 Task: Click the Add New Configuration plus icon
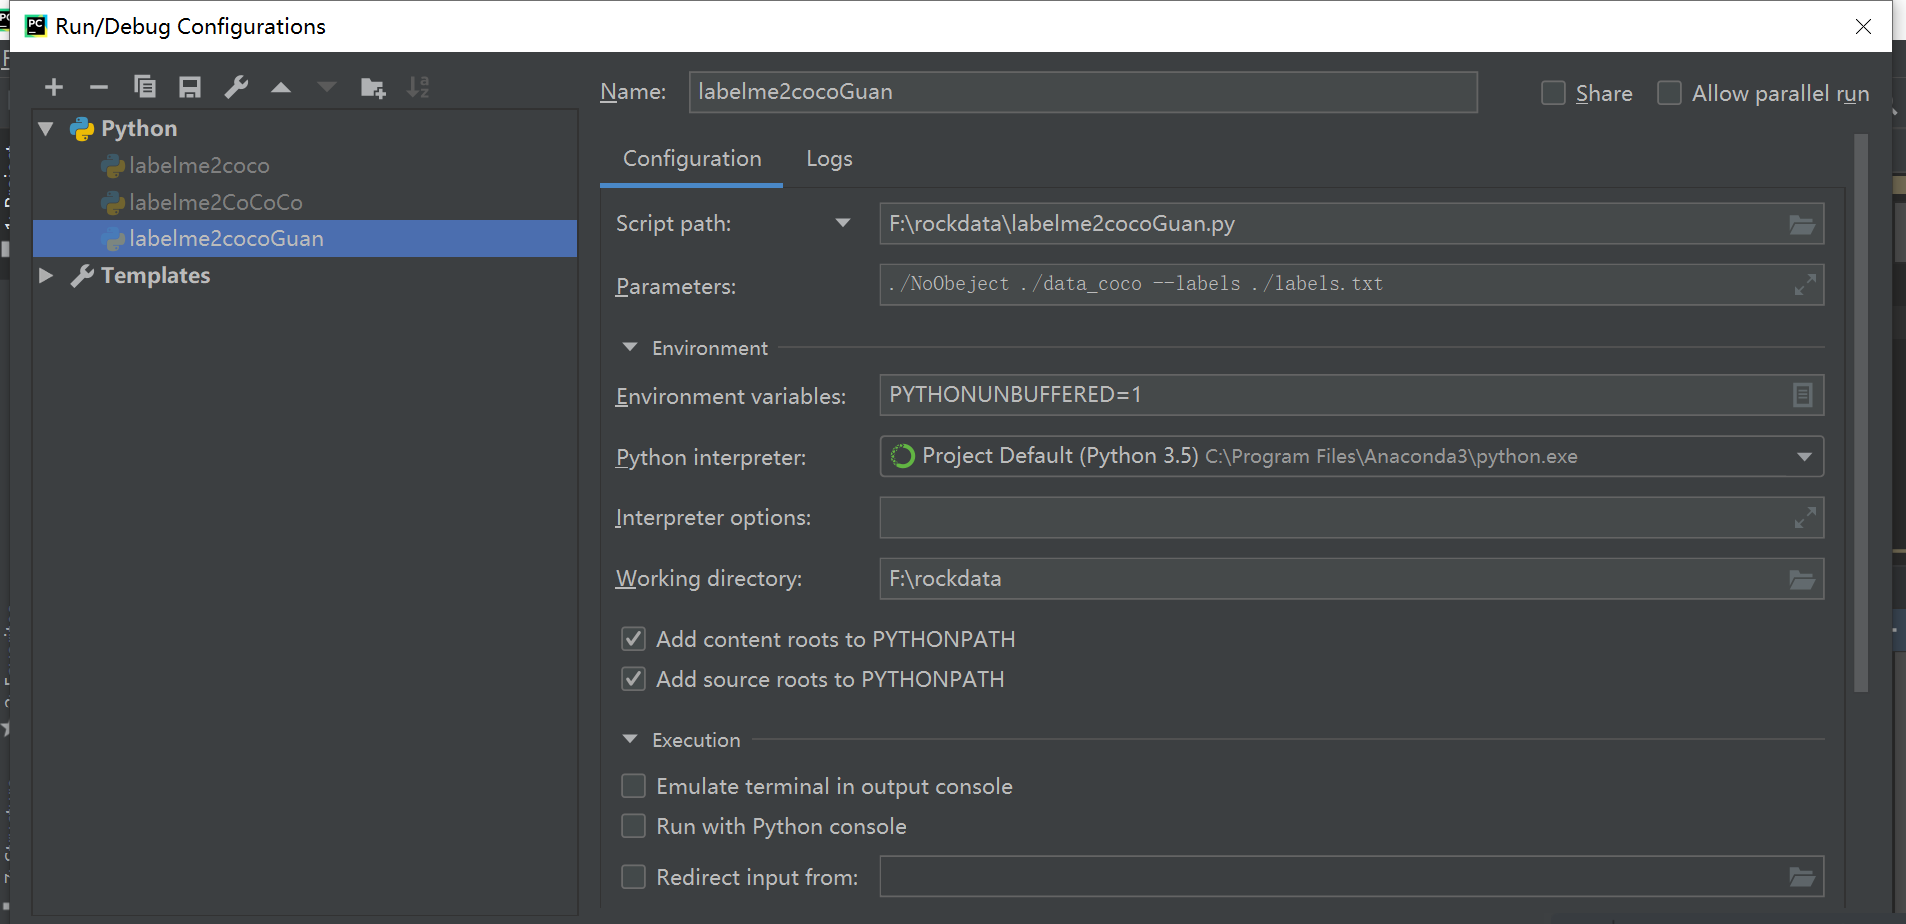click(54, 88)
